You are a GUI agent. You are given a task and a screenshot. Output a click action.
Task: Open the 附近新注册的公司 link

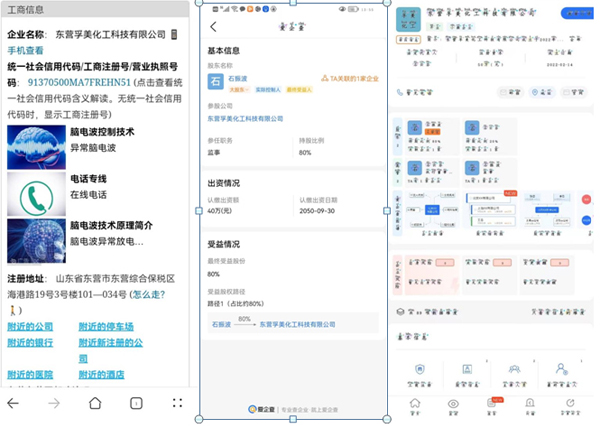point(111,350)
